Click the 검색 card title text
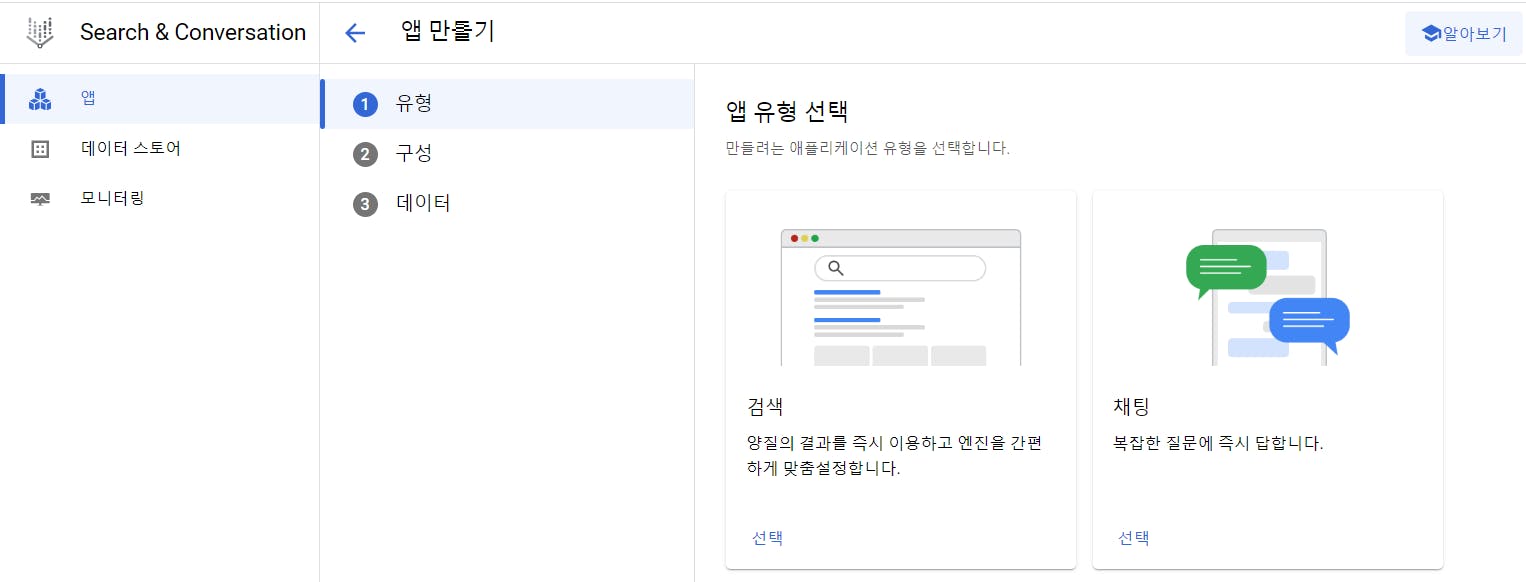This screenshot has width=1526, height=582. (x=765, y=407)
